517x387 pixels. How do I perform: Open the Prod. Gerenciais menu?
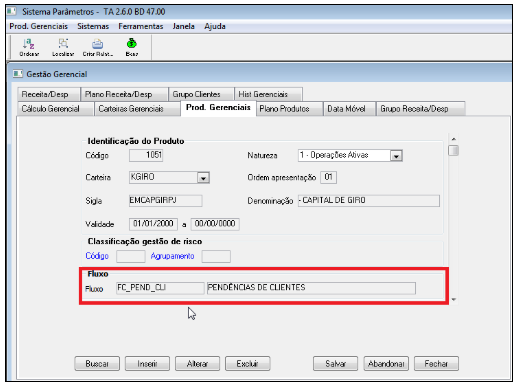coord(38,26)
